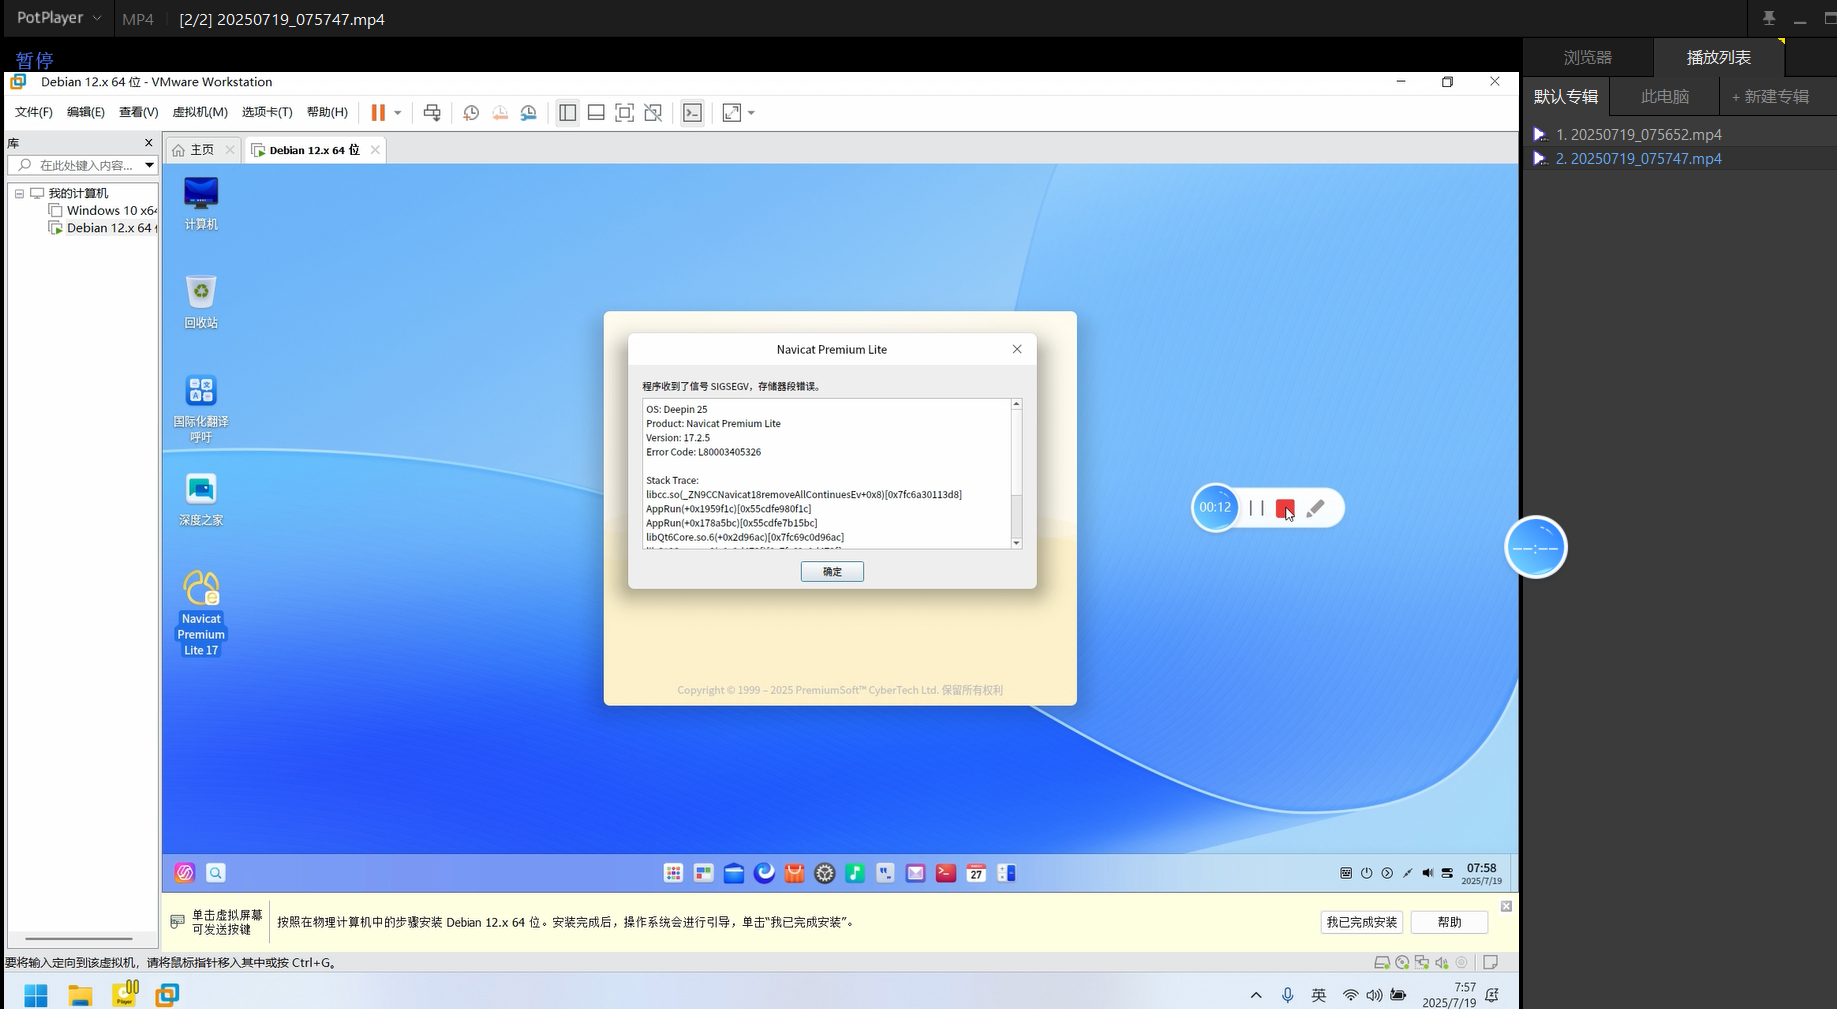Enter full screen mode in VMware
Viewport: 1837px width, 1009px height.
click(625, 113)
